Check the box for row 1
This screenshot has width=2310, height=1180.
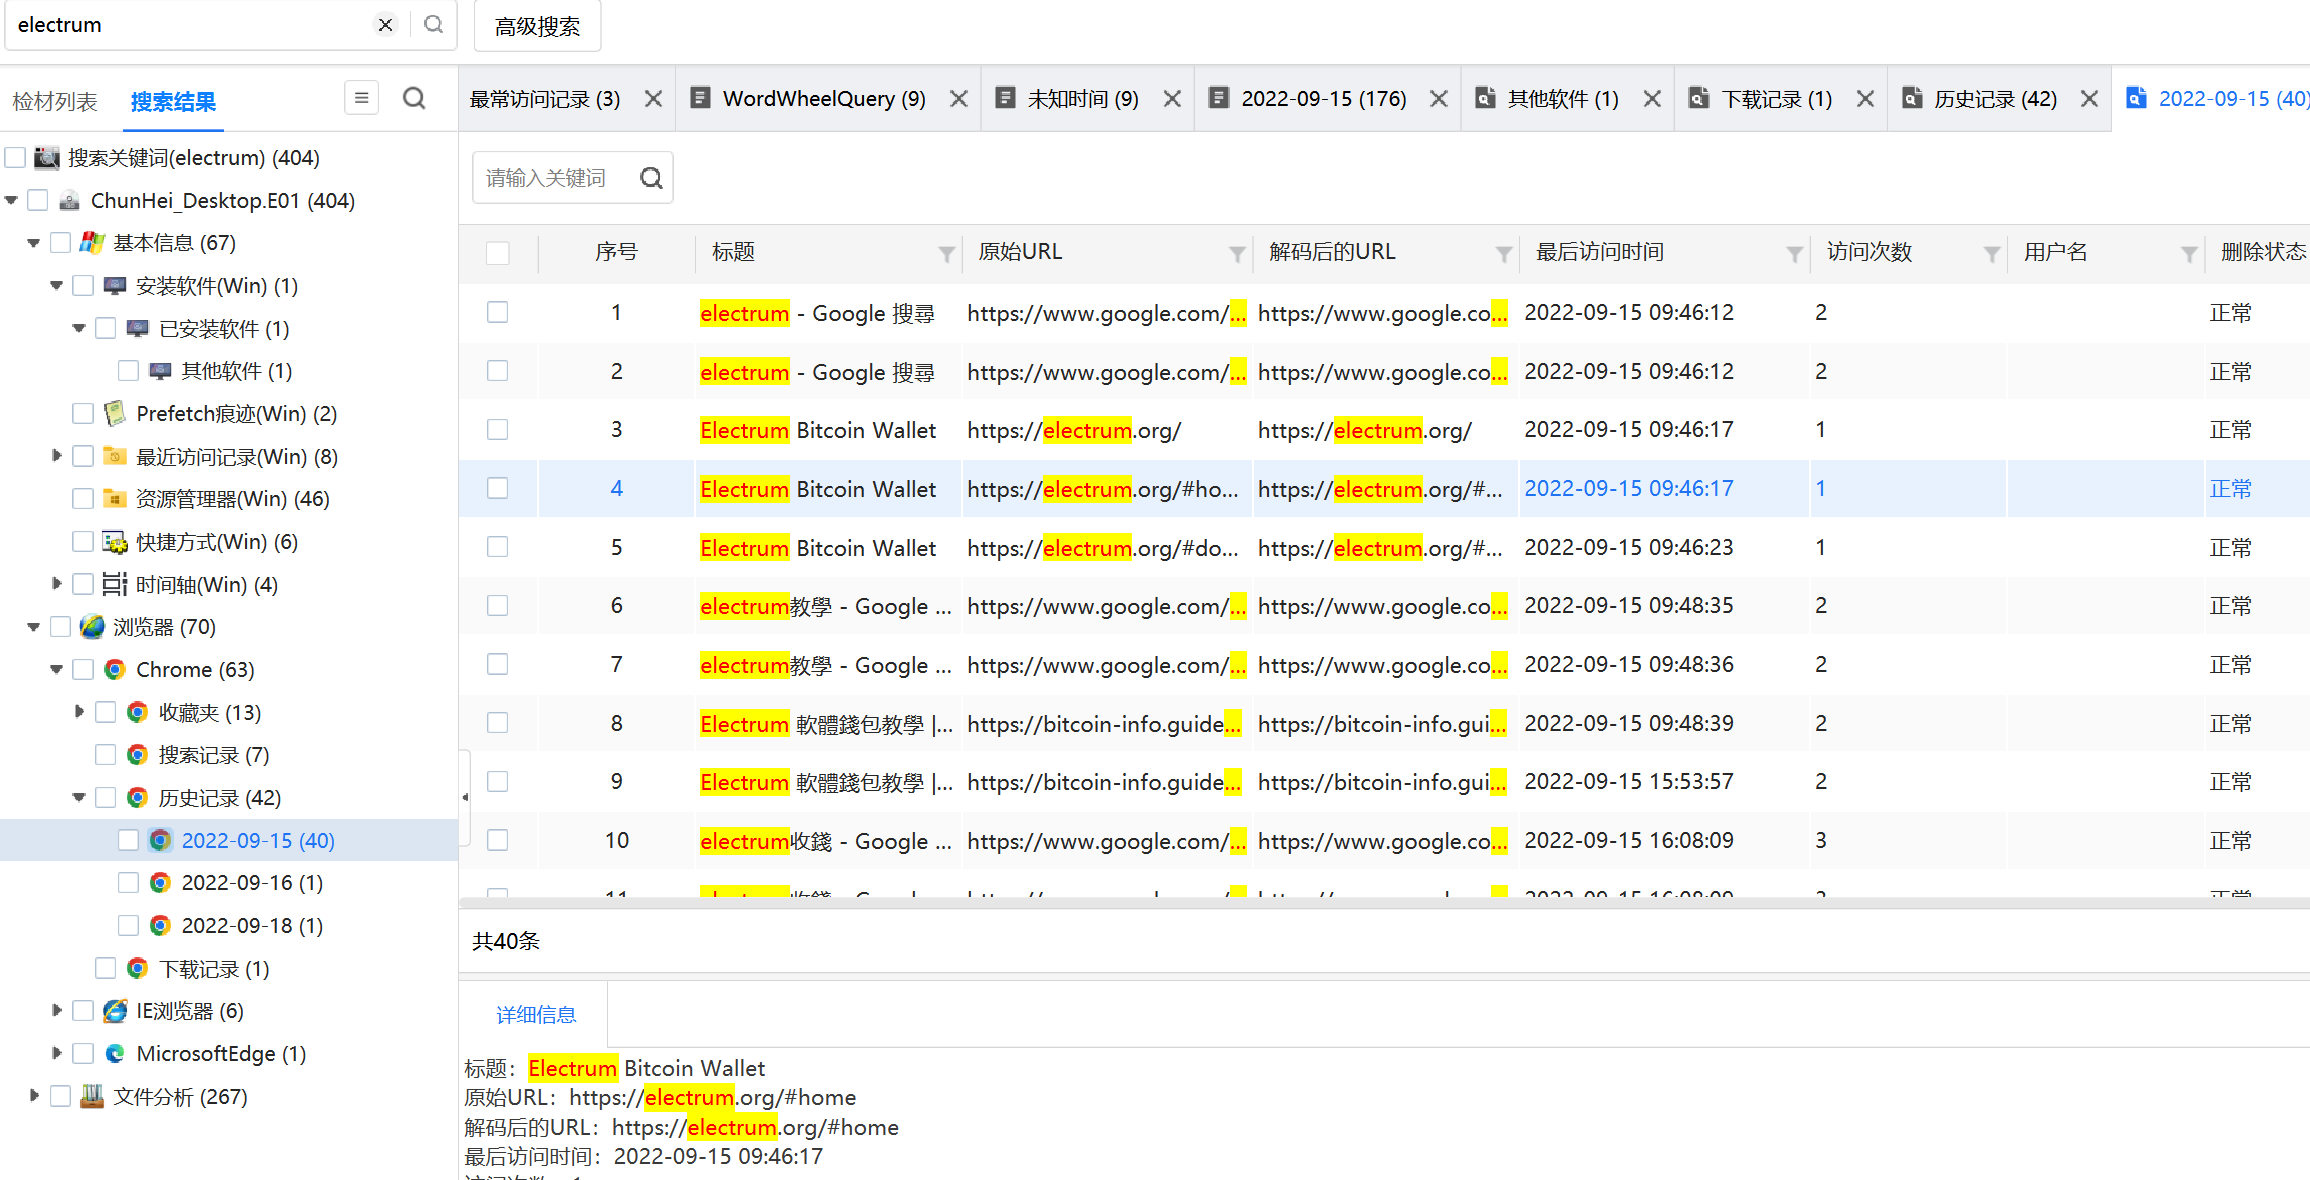[x=497, y=312]
